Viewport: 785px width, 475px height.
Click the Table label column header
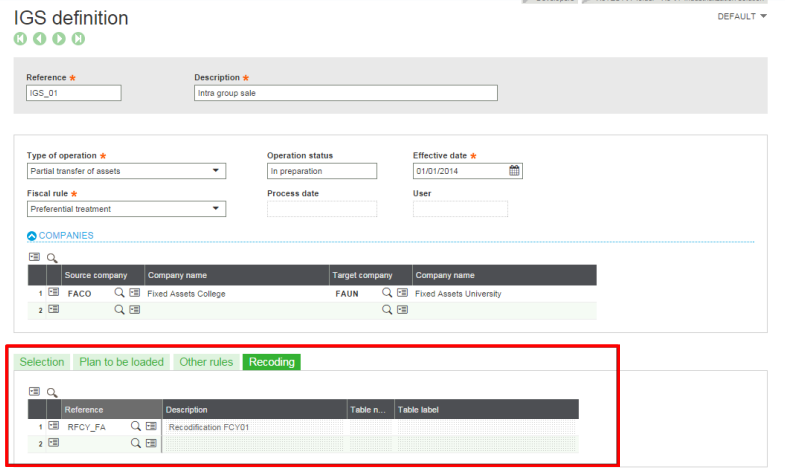coord(487,410)
